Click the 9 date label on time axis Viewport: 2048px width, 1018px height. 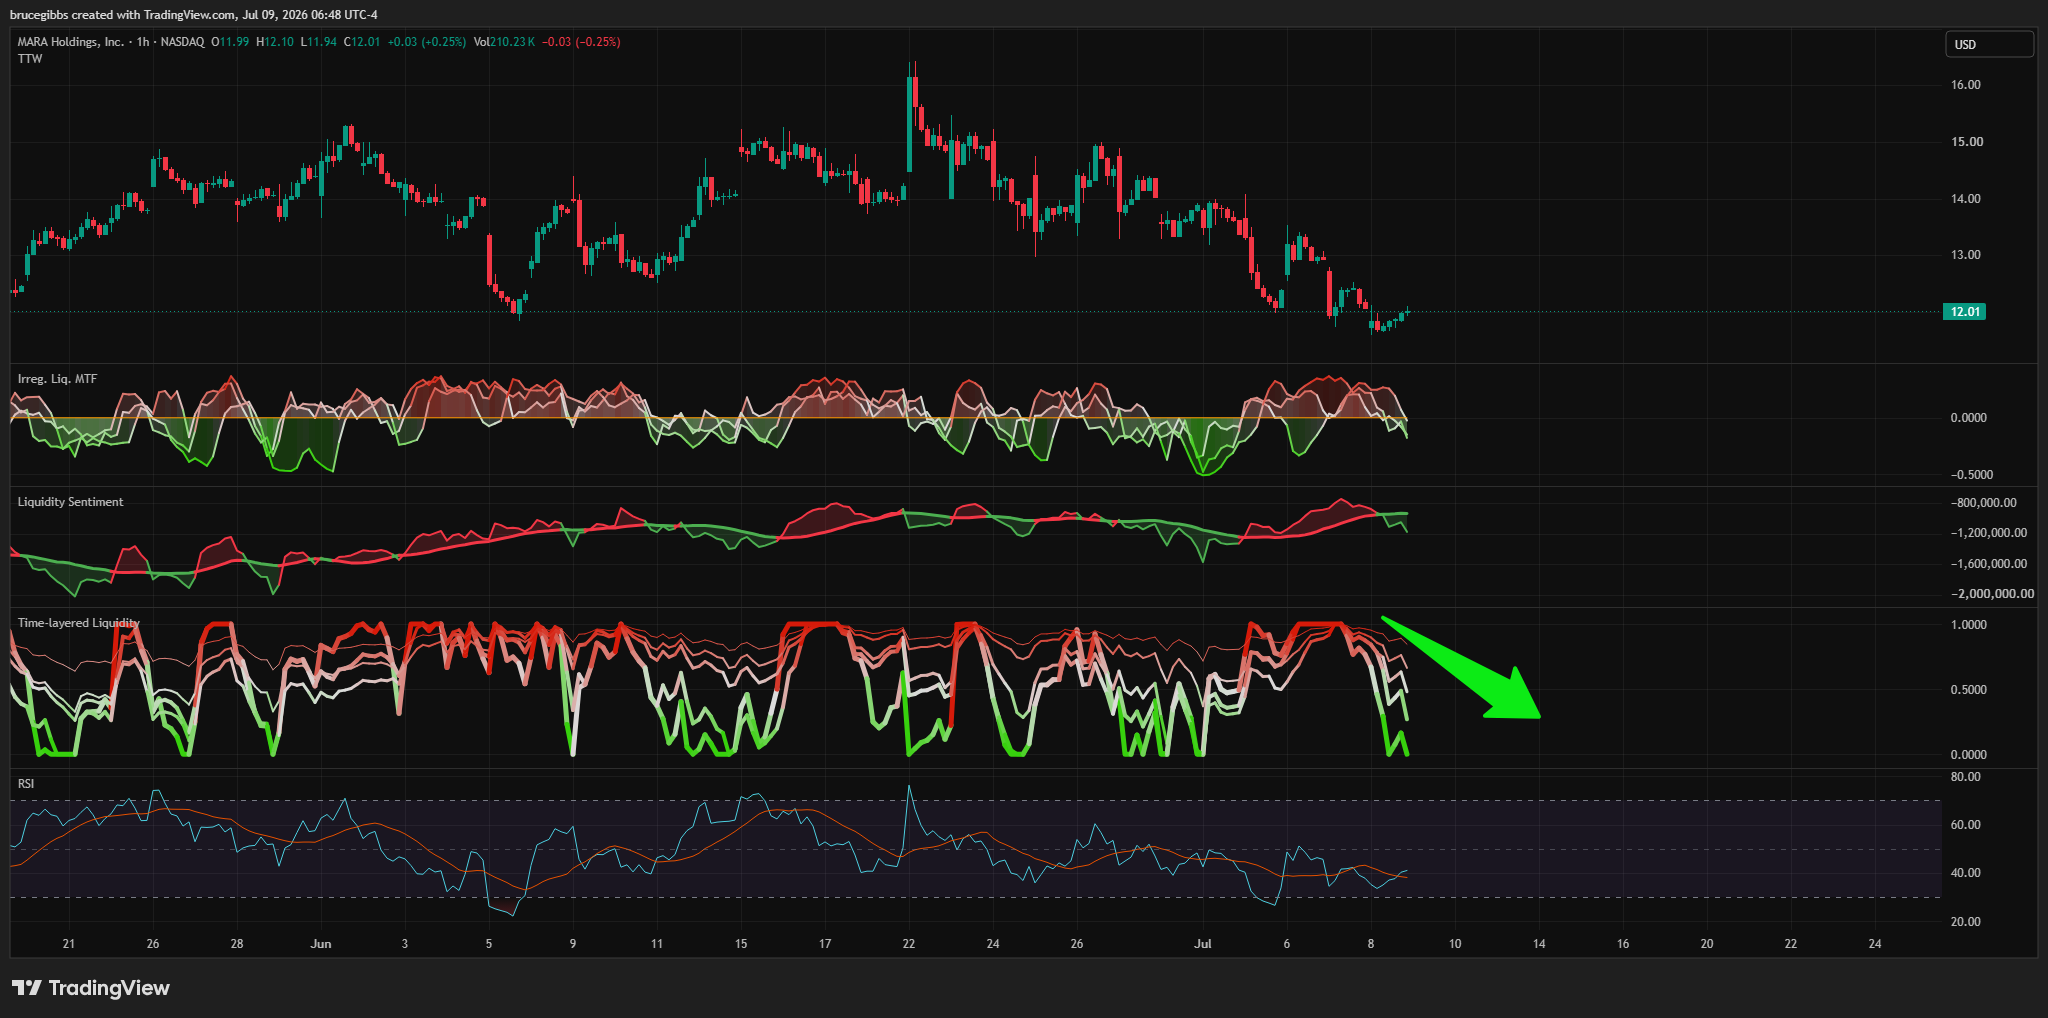pos(573,944)
